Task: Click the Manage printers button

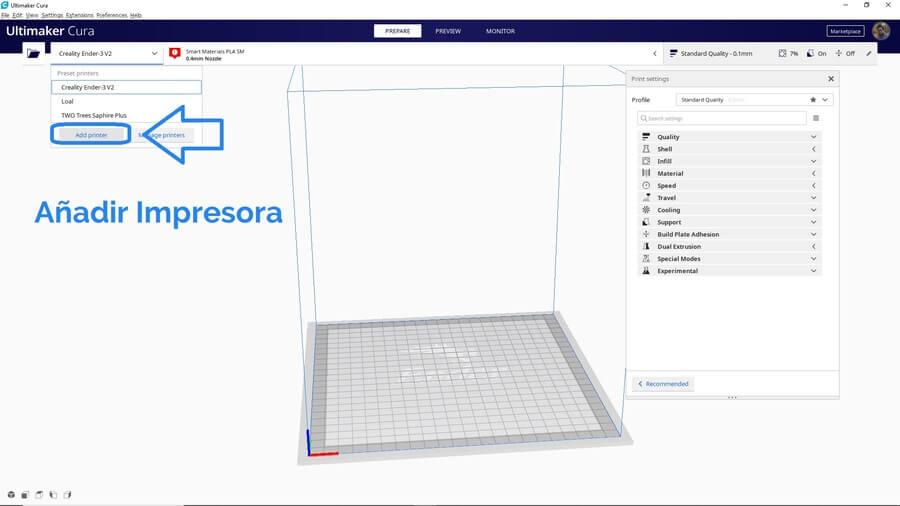Action: point(162,135)
